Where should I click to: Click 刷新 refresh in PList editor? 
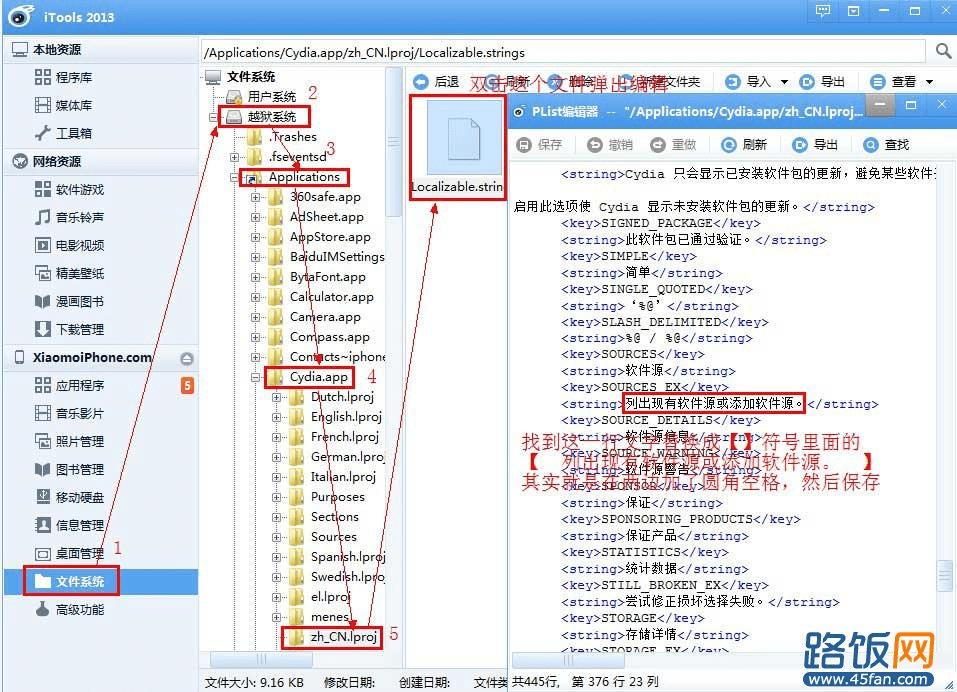coord(744,145)
